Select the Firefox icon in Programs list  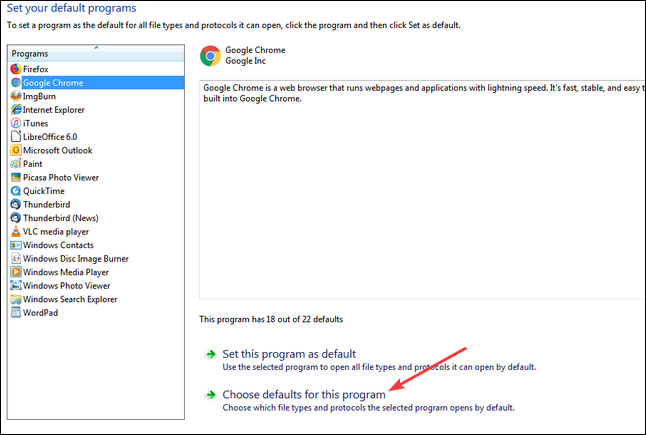(16, 69)
